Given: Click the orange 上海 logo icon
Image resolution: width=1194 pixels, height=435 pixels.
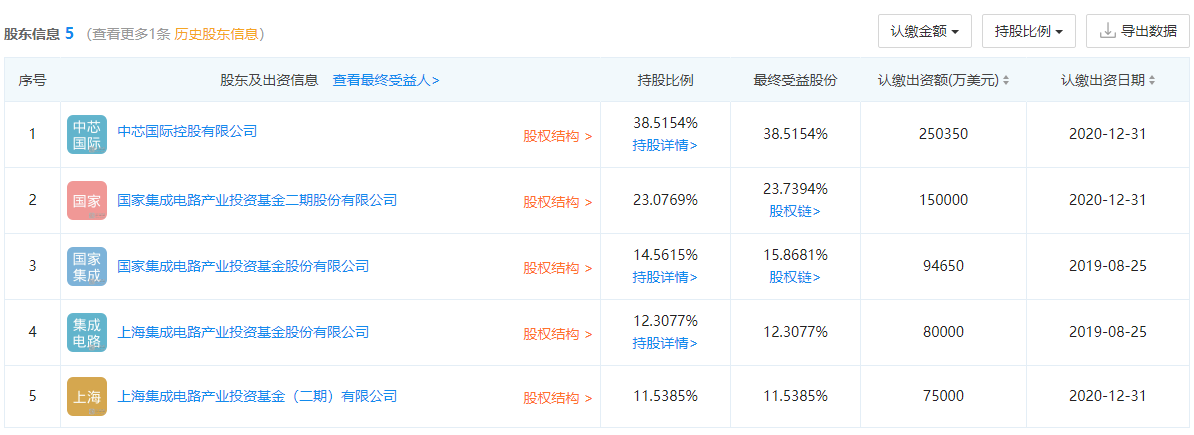Looking at the screenshot, I should coord(87,397).
